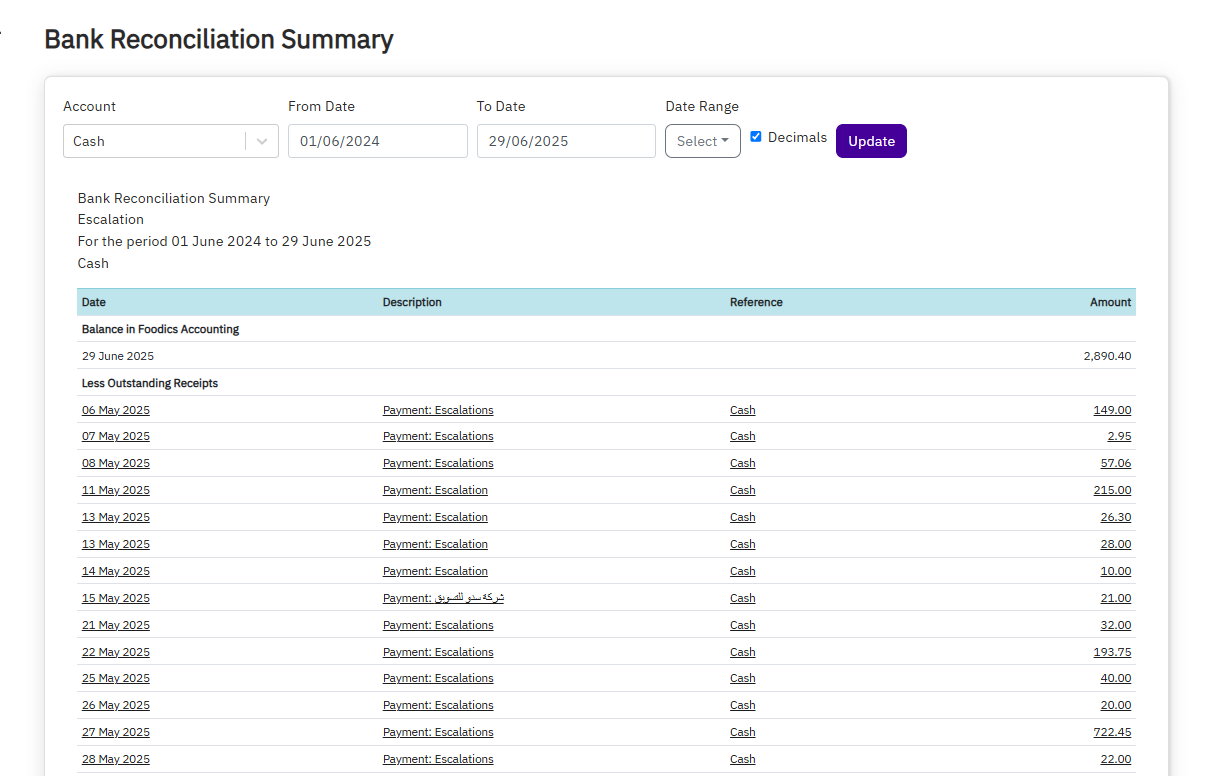
Task: Click the Cash reference on 08 May 2025
Action: pos(742,462)
